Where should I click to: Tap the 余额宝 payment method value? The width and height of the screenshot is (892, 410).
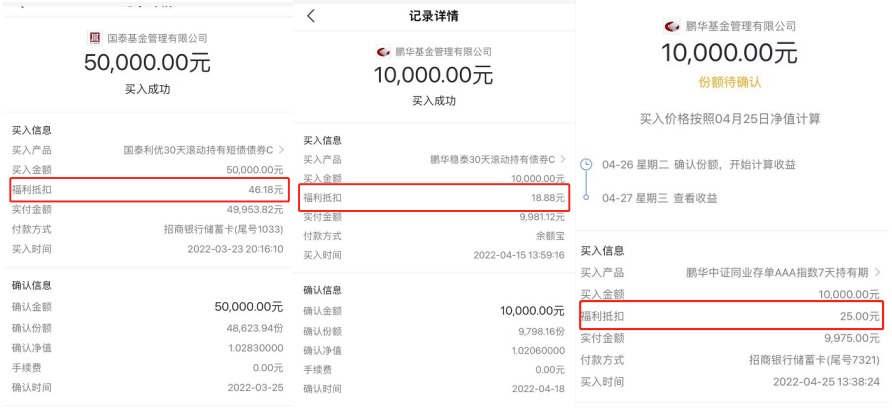tap(551, 236)
